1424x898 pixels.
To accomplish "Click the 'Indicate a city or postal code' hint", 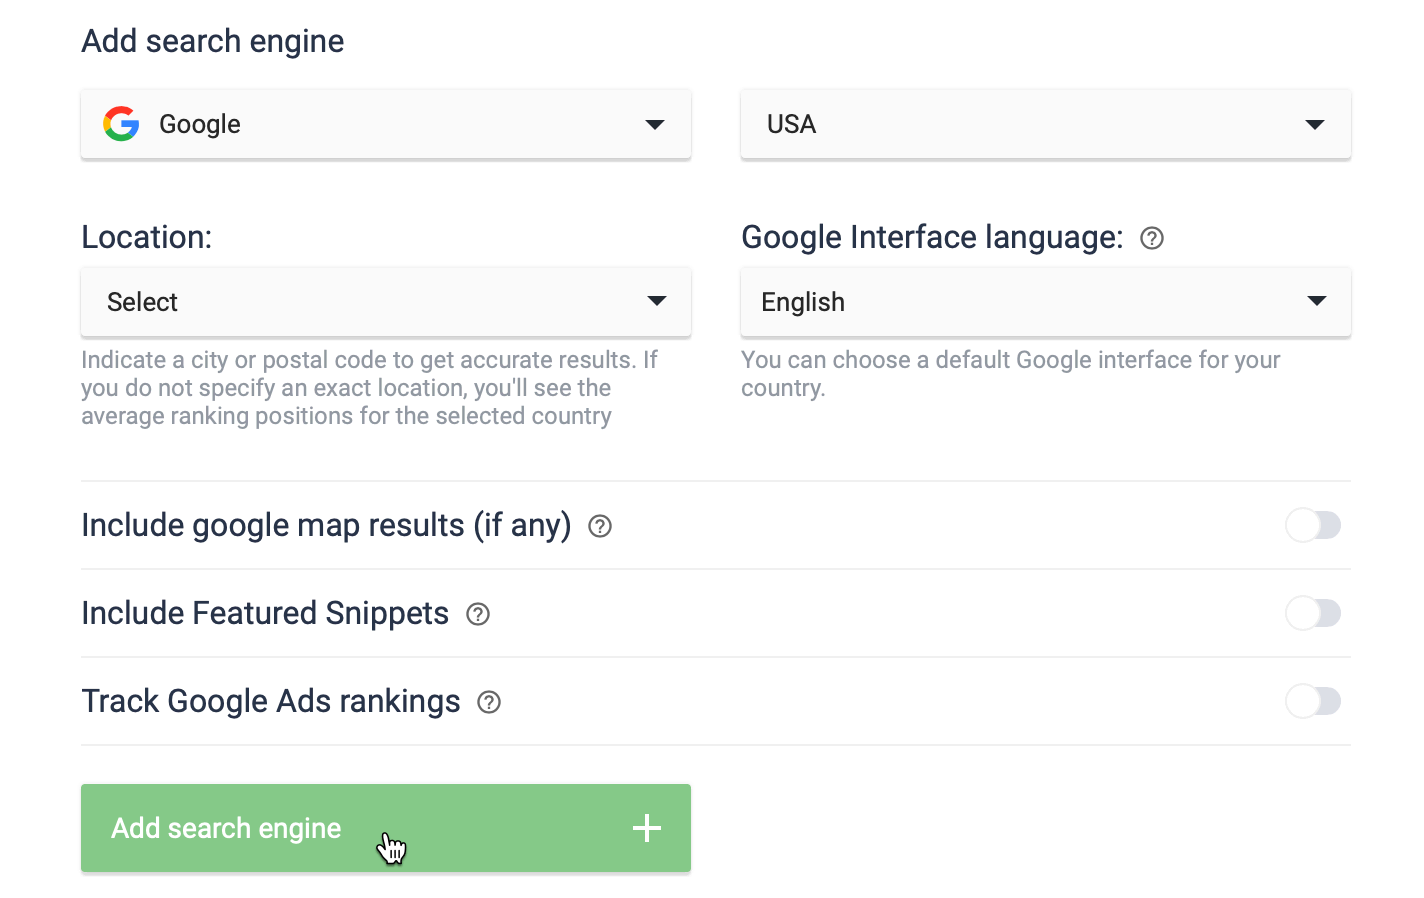I will (369, 388).
